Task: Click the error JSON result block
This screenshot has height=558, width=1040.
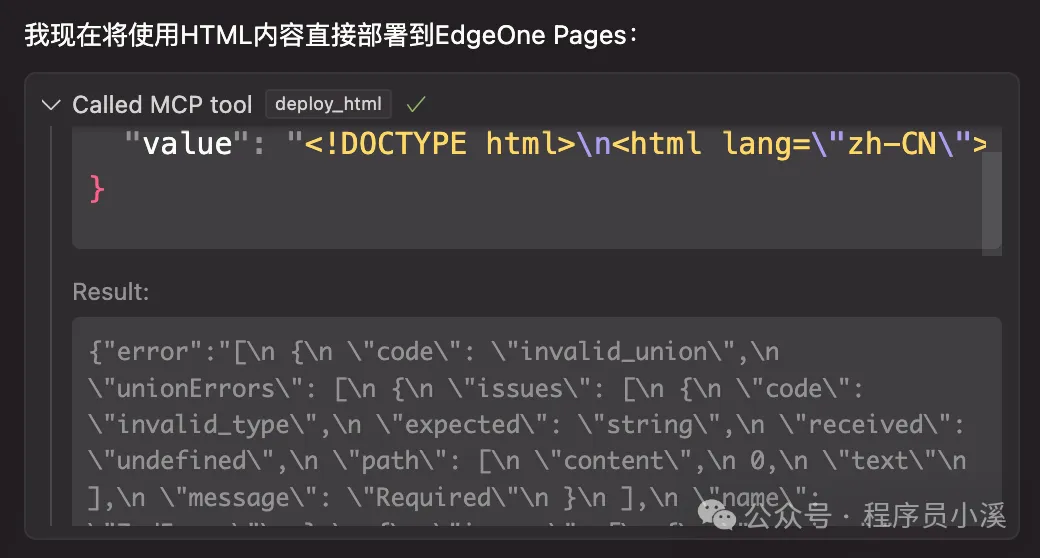Action: point(537,422)
